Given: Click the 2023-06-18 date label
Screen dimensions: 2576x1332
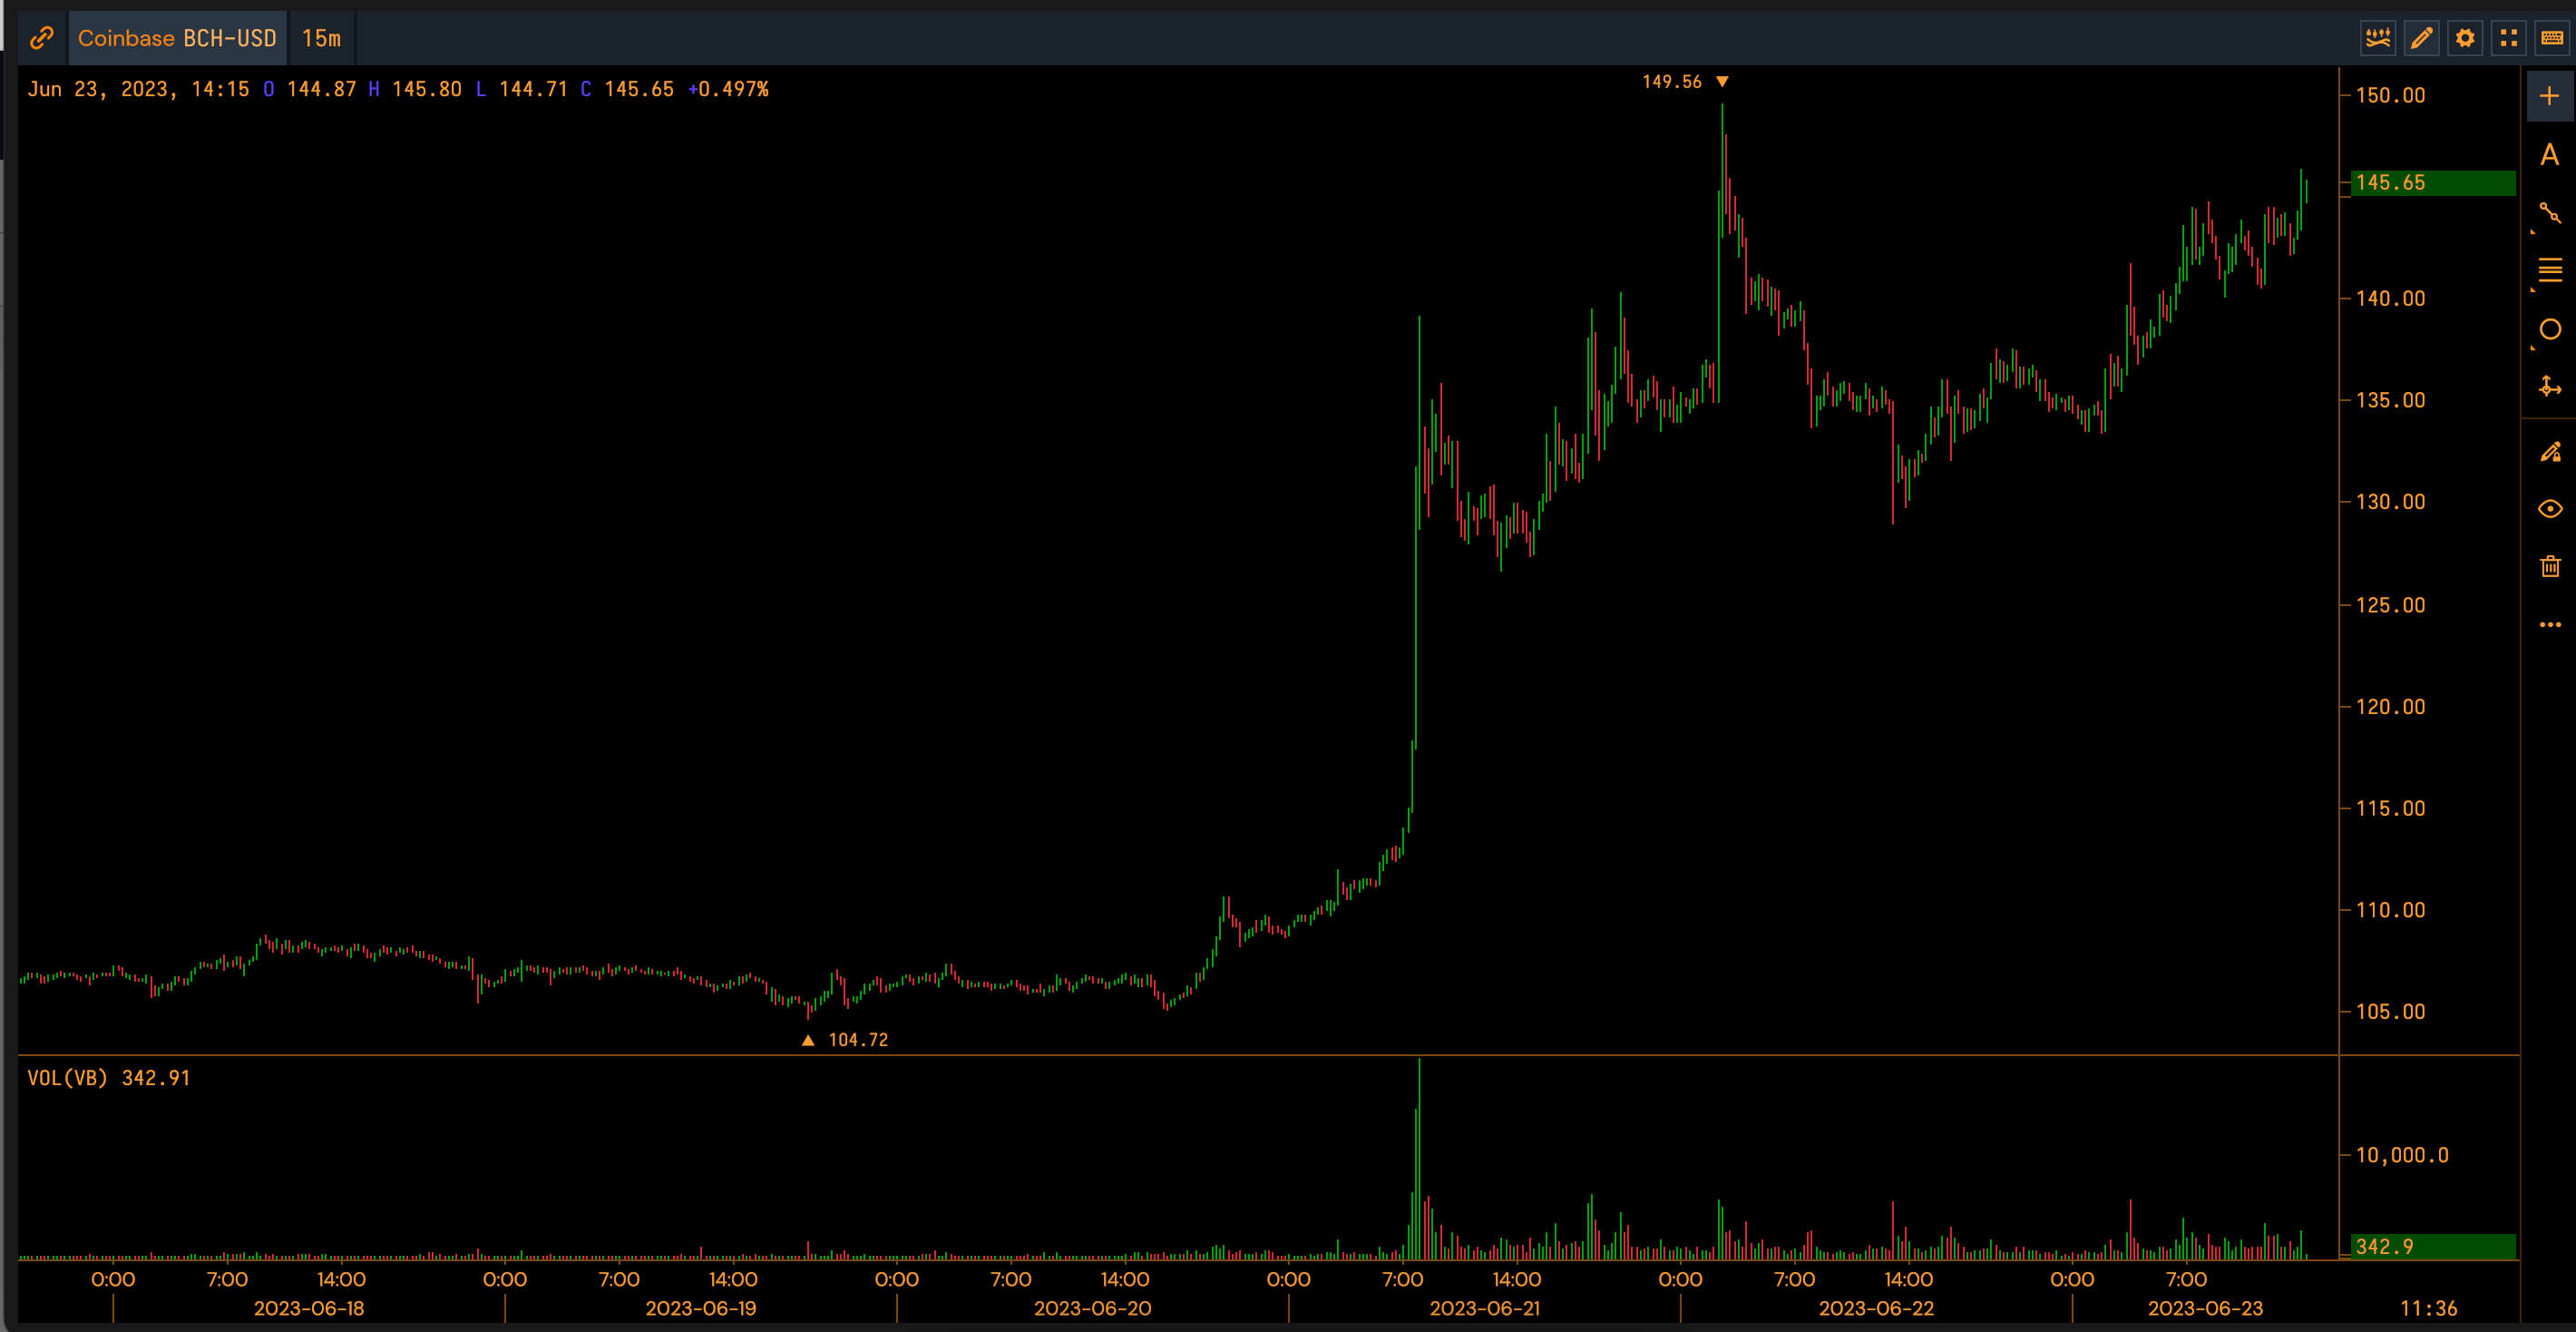Looking at the screenshot, I should (309, 1308).
